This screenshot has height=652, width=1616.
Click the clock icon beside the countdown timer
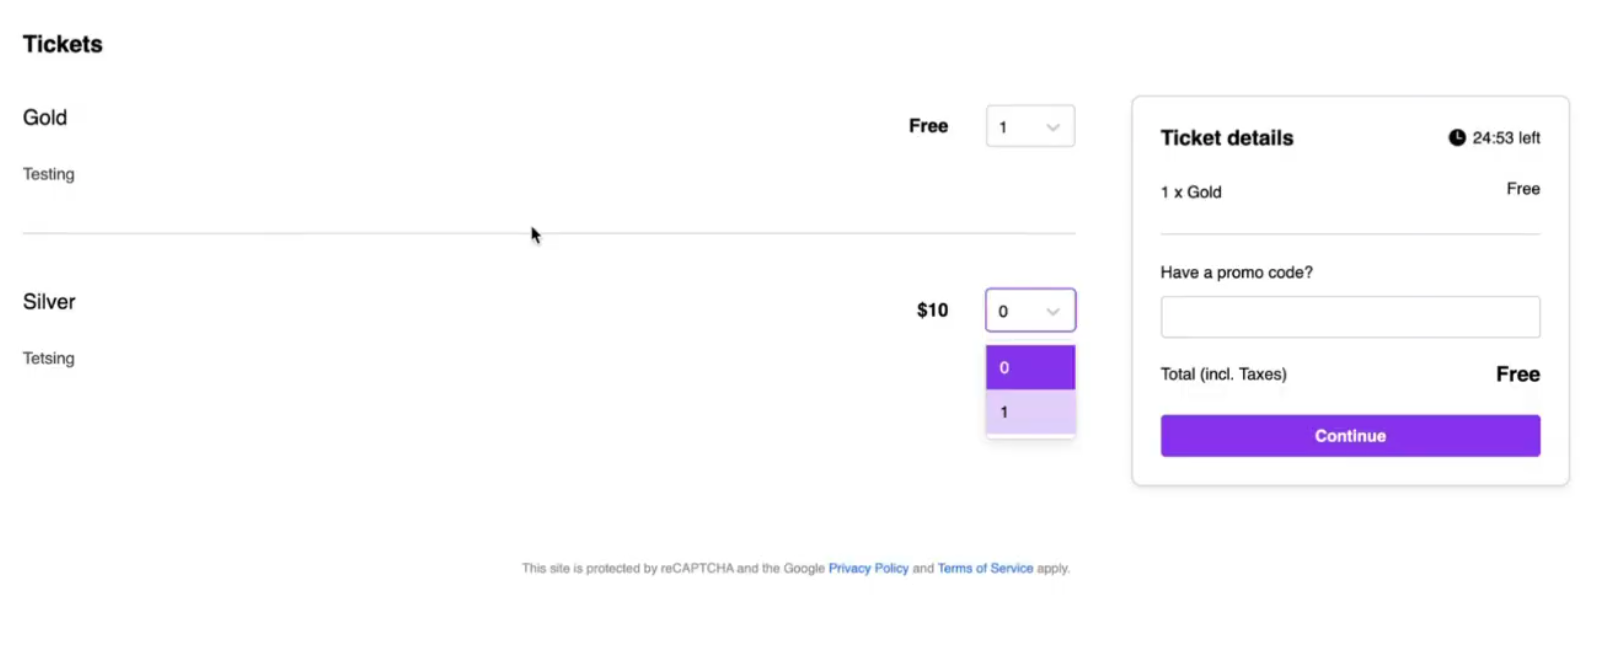click(1457, 138)
